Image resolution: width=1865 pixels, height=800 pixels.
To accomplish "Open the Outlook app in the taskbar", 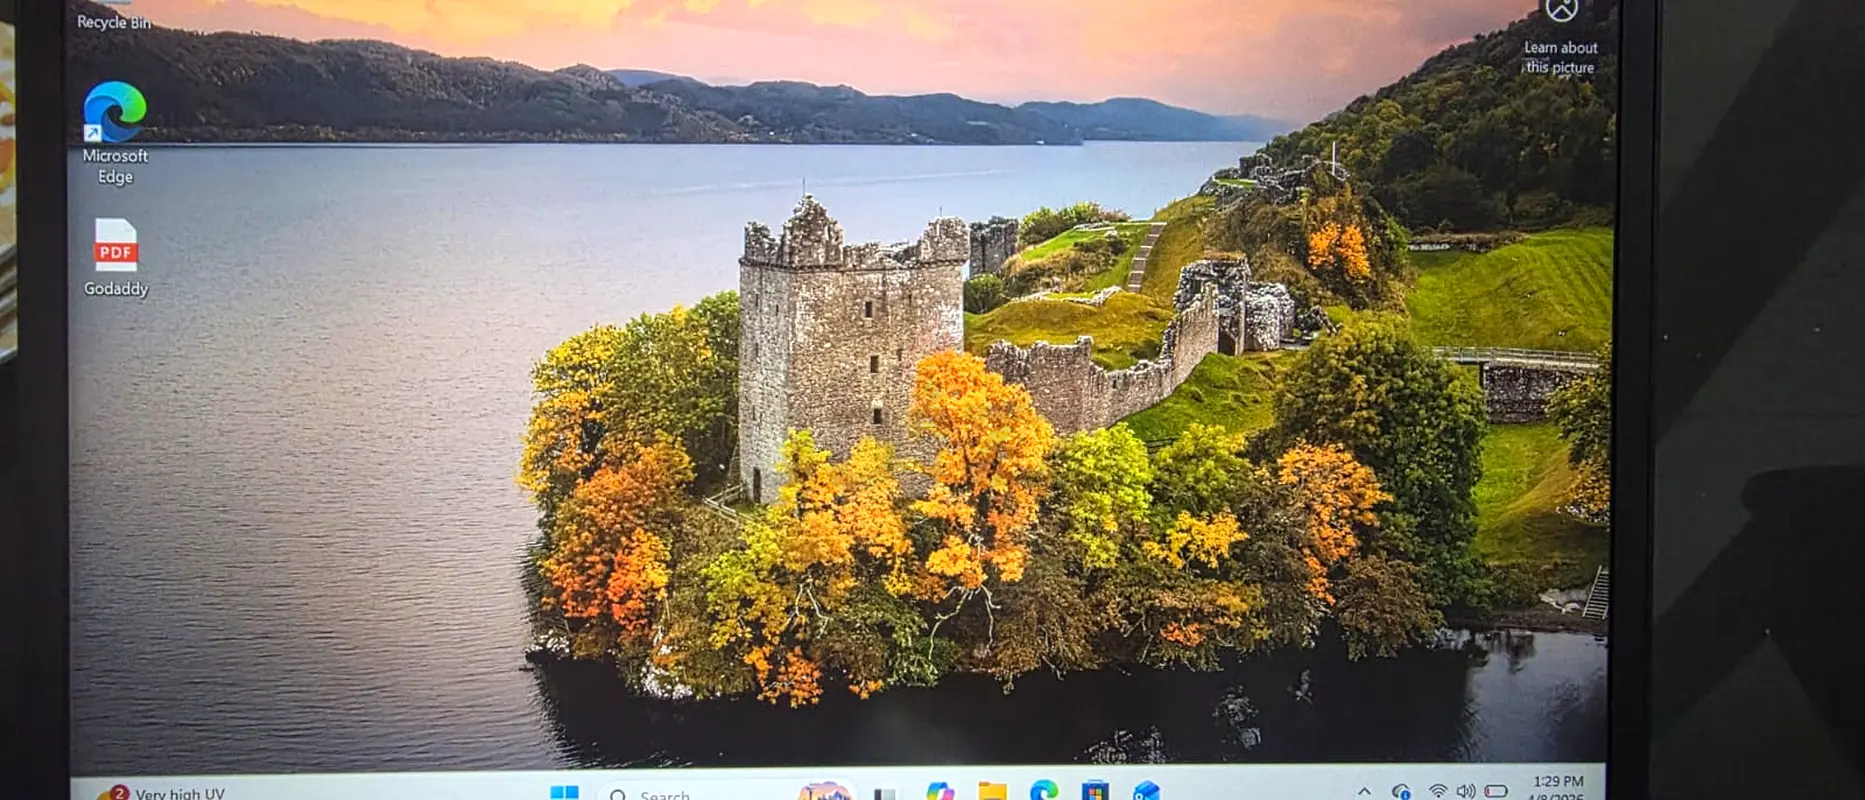I will point(1146,793).
